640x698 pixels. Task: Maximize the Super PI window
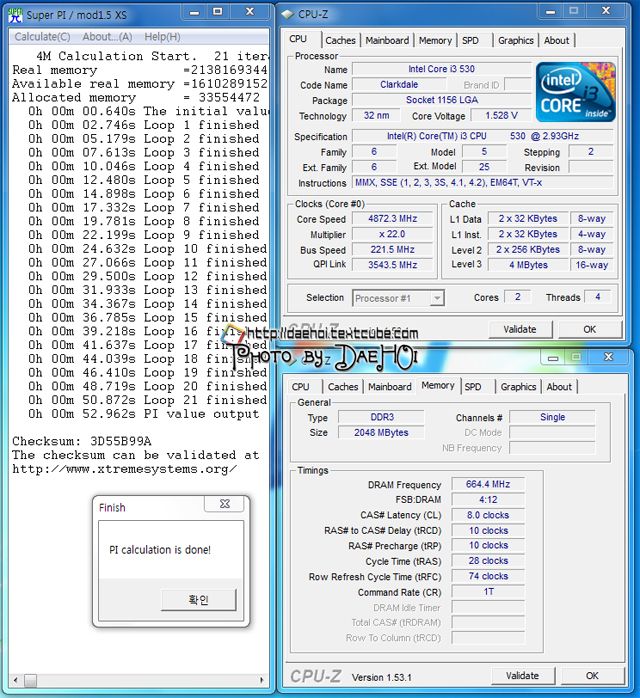(218, 12)
